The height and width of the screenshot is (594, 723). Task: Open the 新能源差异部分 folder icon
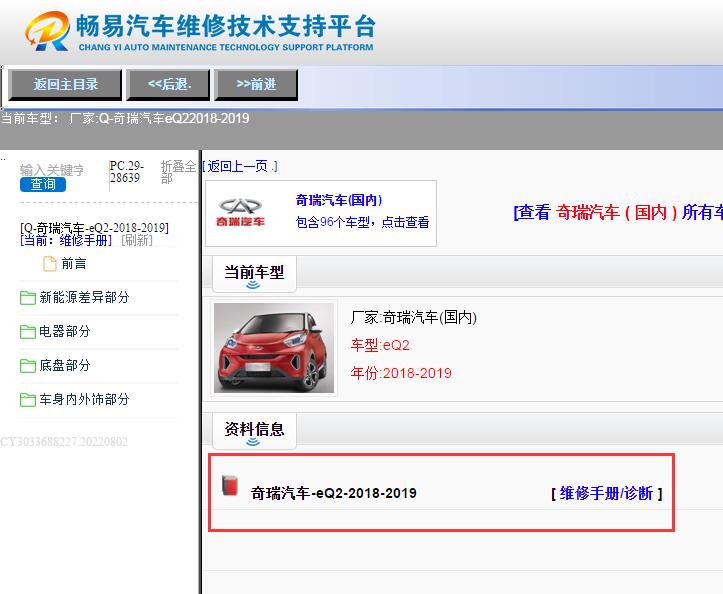click(28, 298)
